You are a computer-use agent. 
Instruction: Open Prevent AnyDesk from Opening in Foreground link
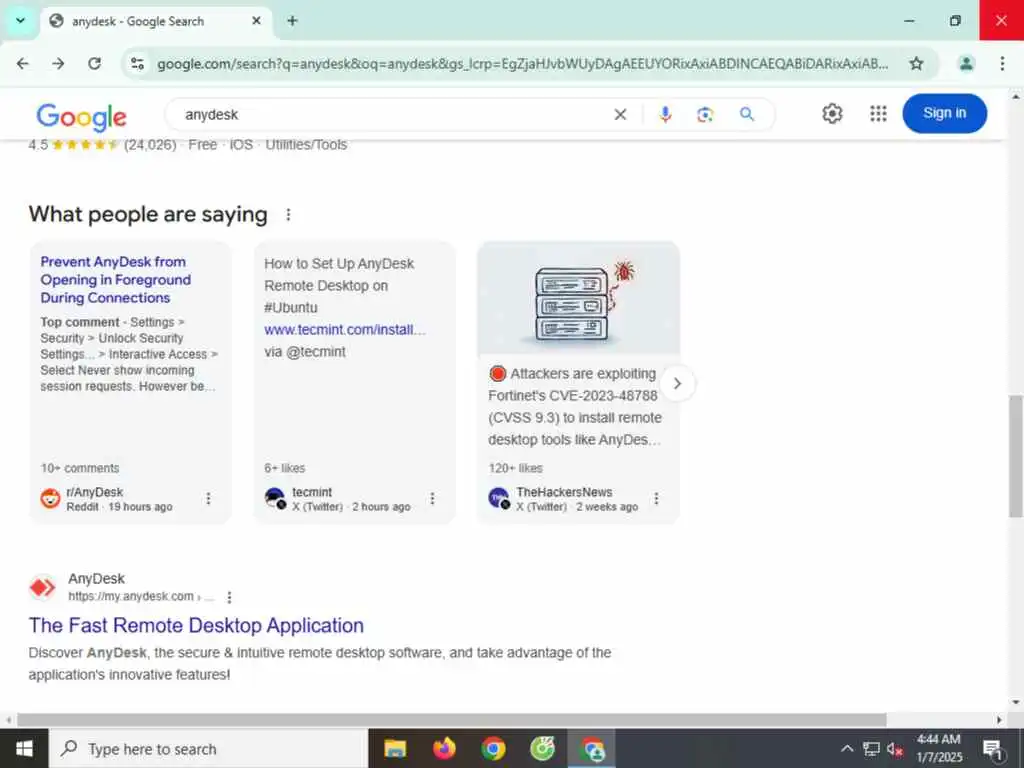(x=116, y=280)
